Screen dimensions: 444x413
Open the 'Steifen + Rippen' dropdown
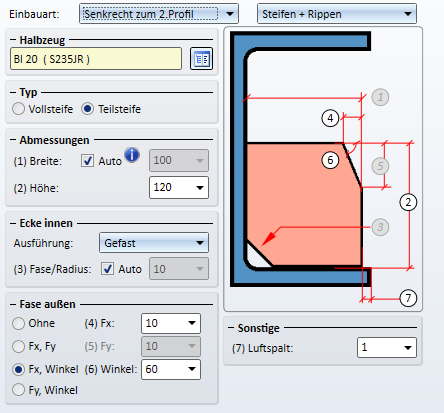[337, 14]
